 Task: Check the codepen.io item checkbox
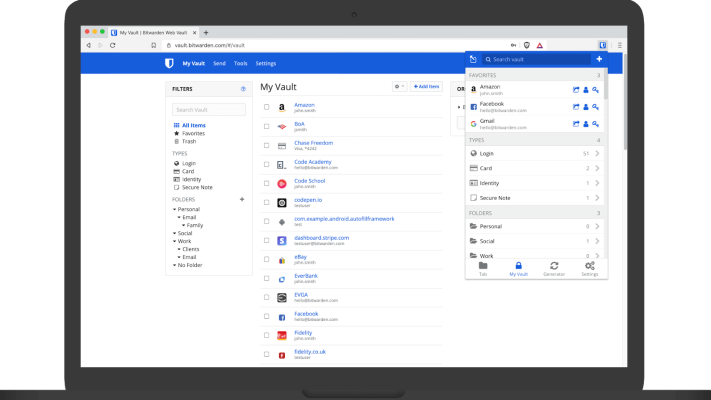[267, 202]
